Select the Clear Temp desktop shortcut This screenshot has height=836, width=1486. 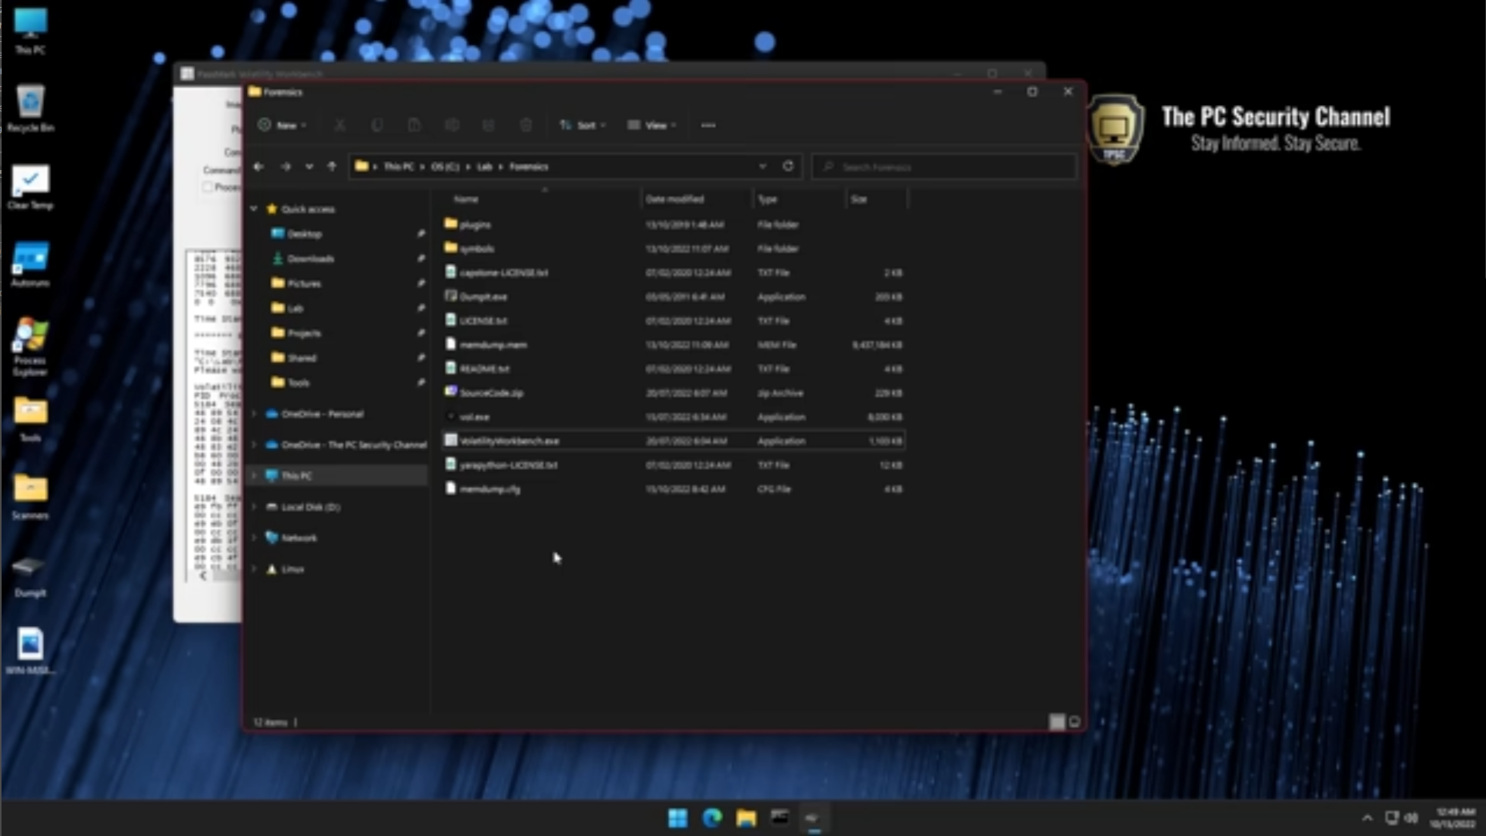pyautogui.click(x=30, y=187)
